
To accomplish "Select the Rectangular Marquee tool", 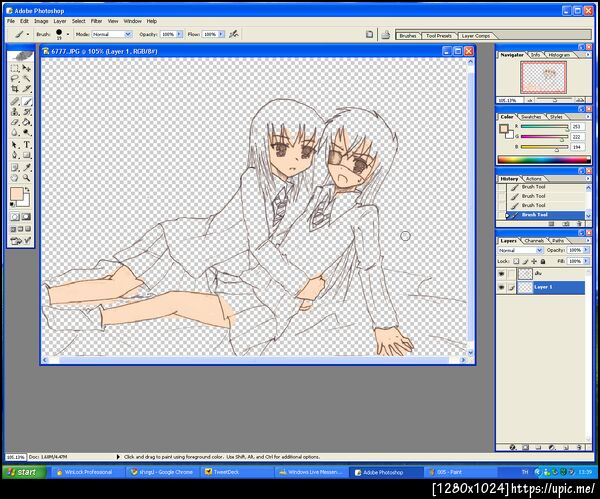I will 15,68.
